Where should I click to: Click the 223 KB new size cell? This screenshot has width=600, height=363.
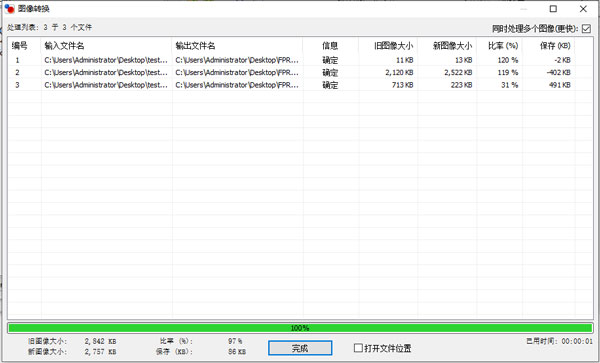pos(461,85)
